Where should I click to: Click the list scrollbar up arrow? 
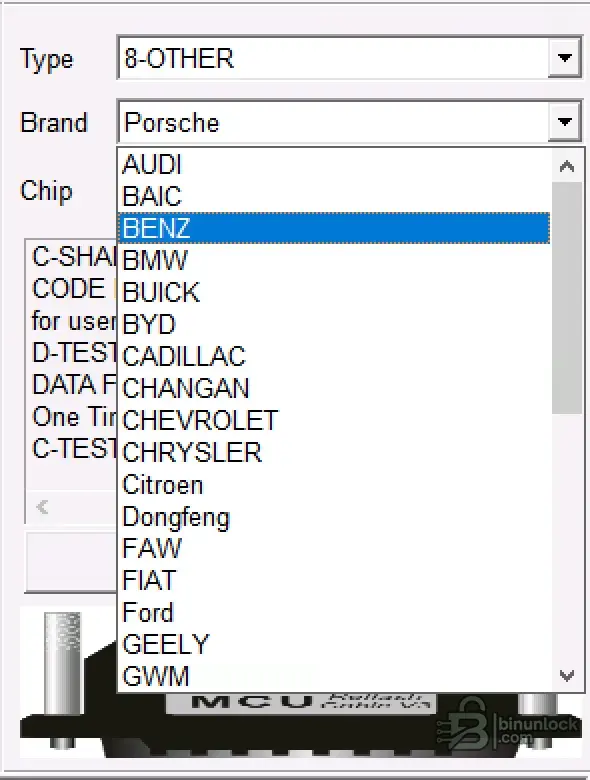pyautogui.click(x=567, y=166)
